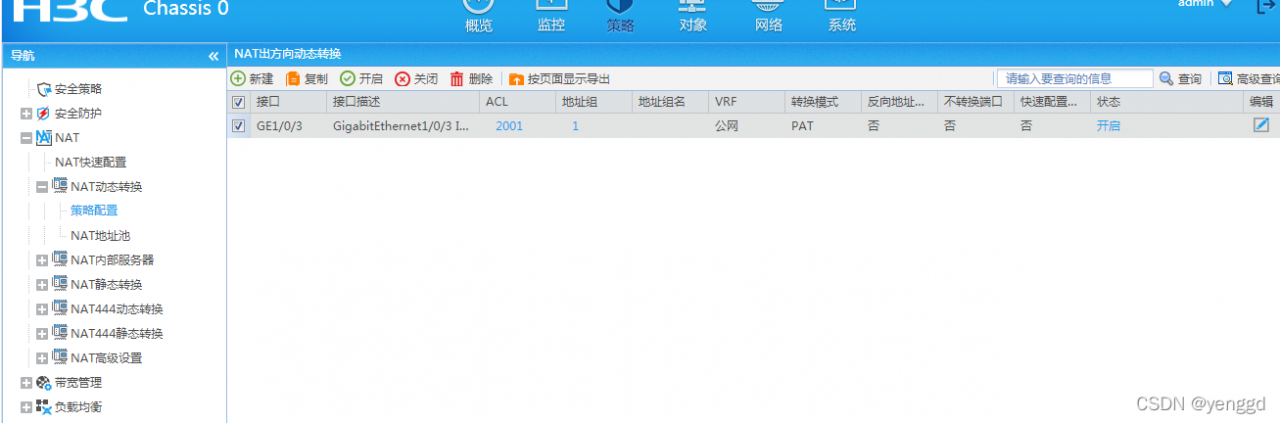Click the H3C logo
The width and height of the screenshot is (1280, 423).
coord(72,10)
